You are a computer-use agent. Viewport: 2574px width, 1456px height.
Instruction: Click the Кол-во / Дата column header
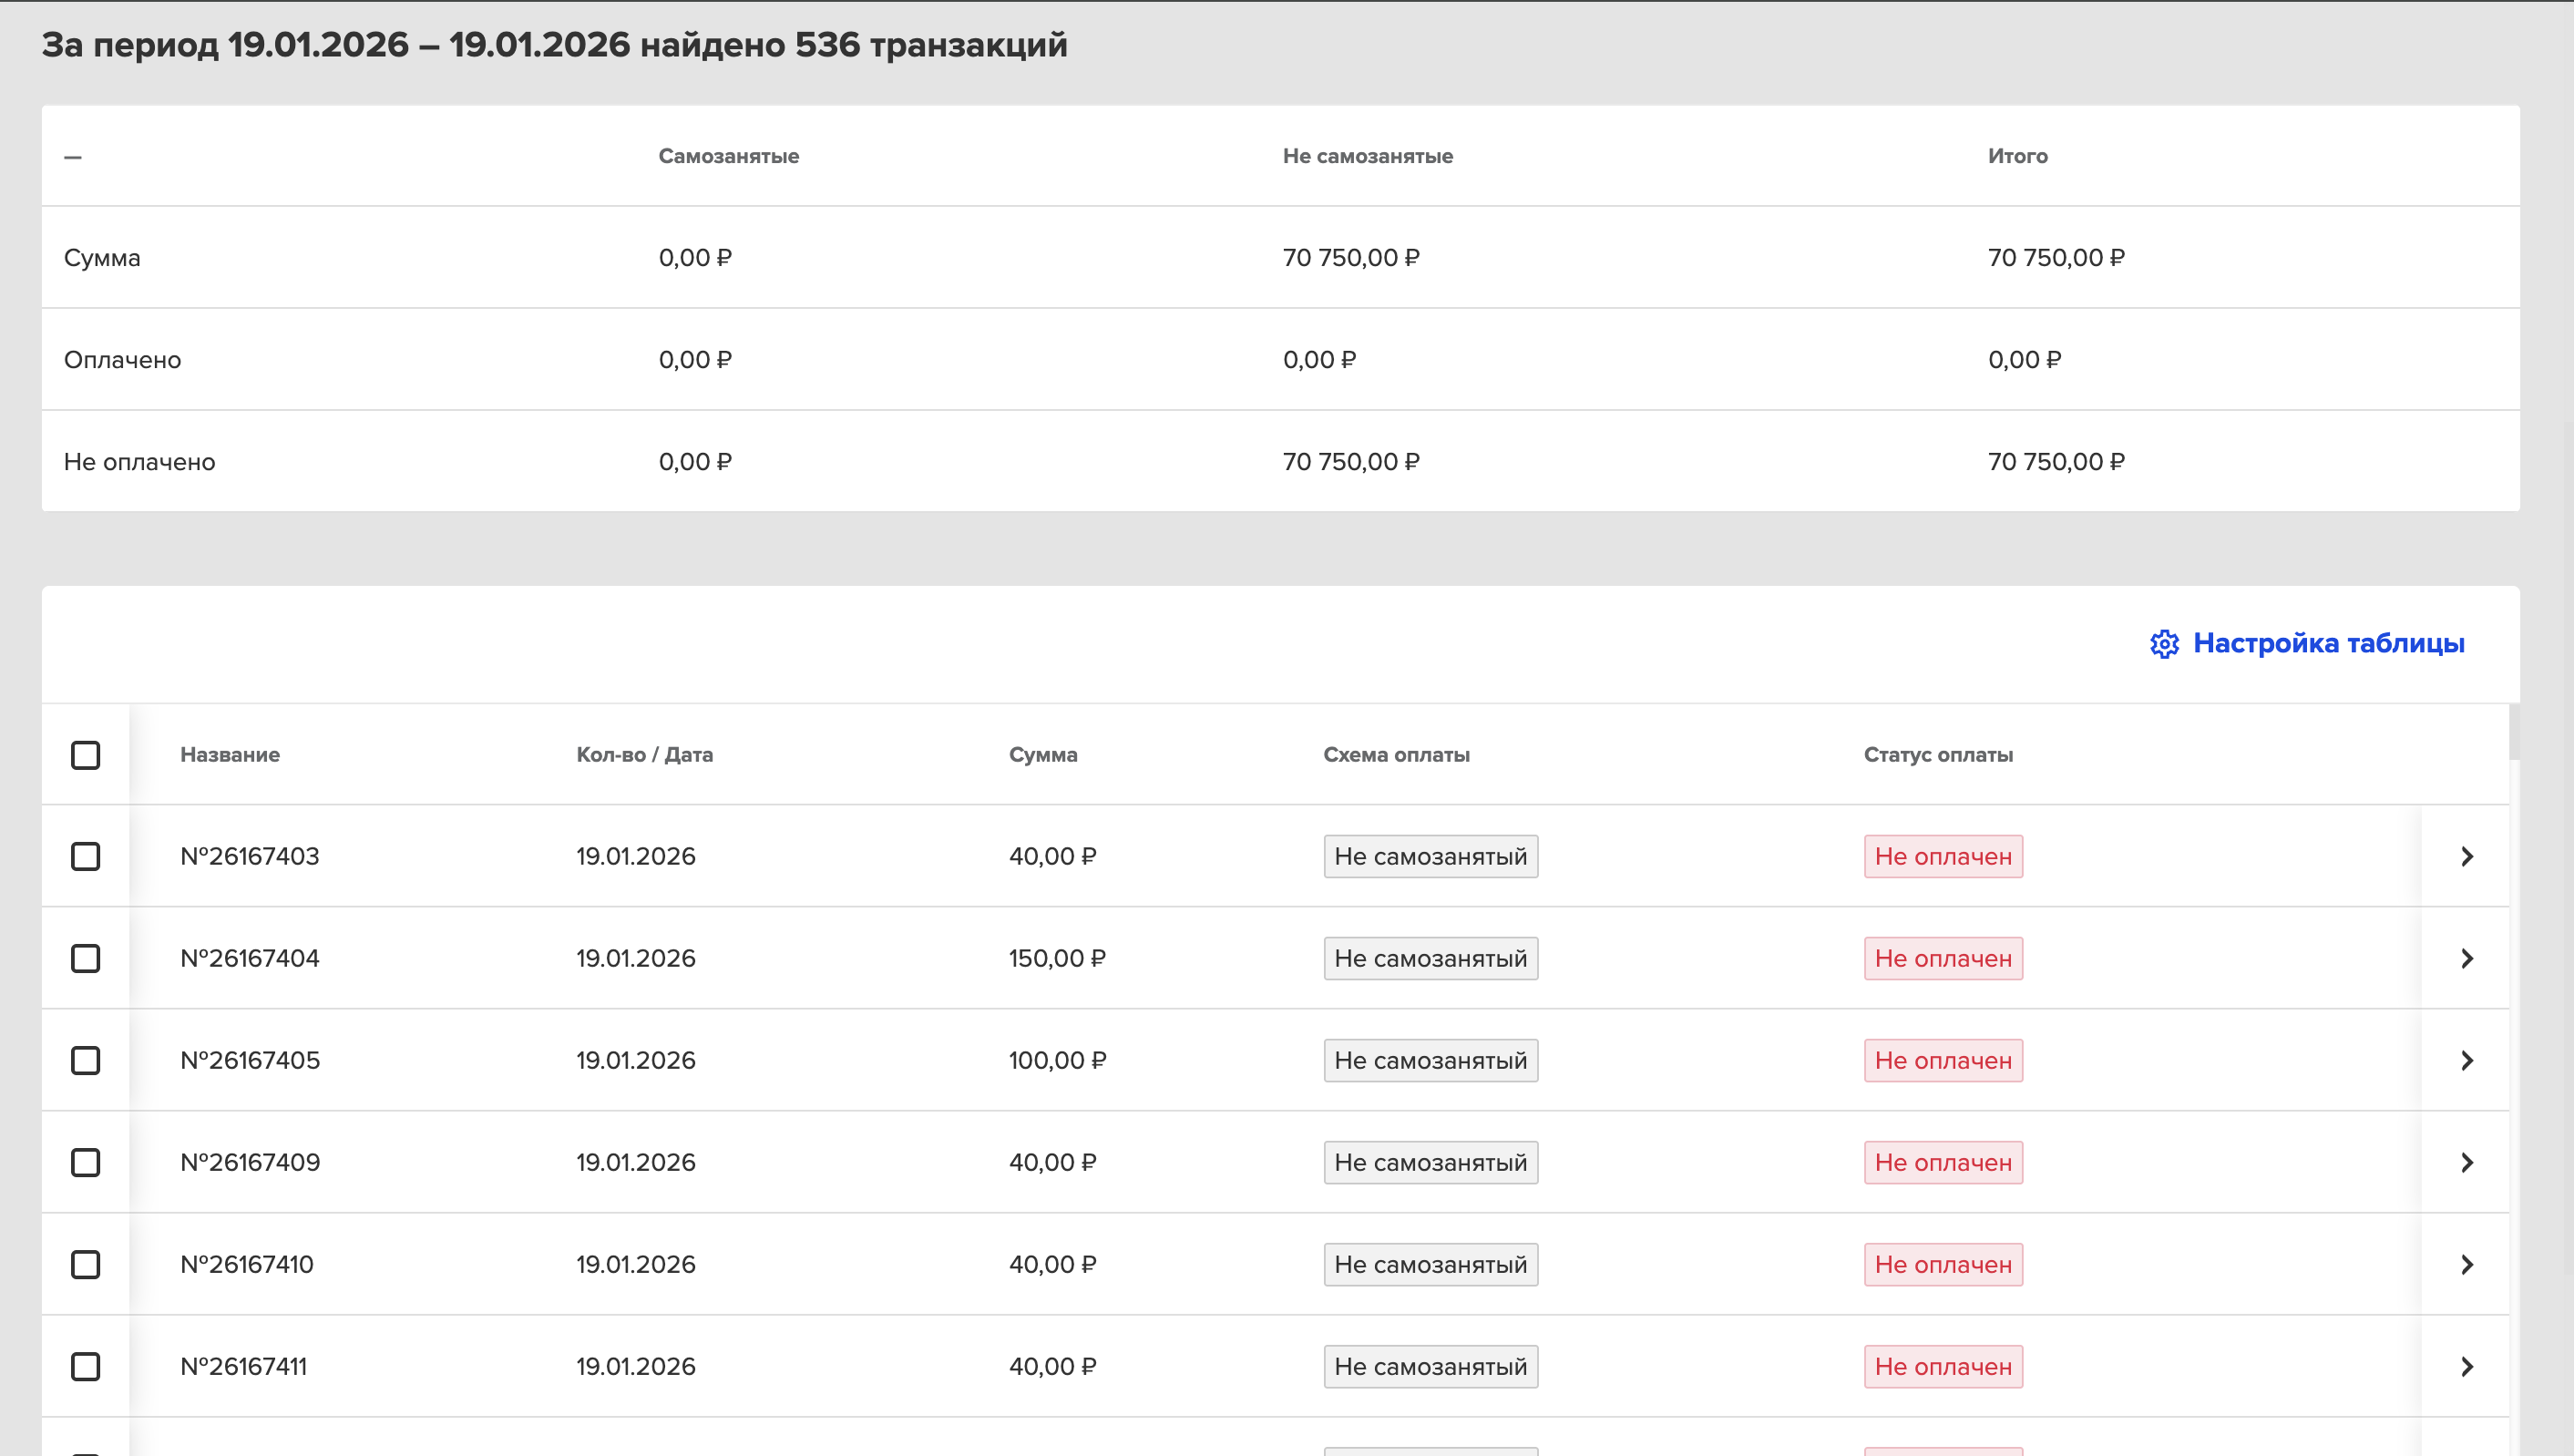[x=644, y=755]
